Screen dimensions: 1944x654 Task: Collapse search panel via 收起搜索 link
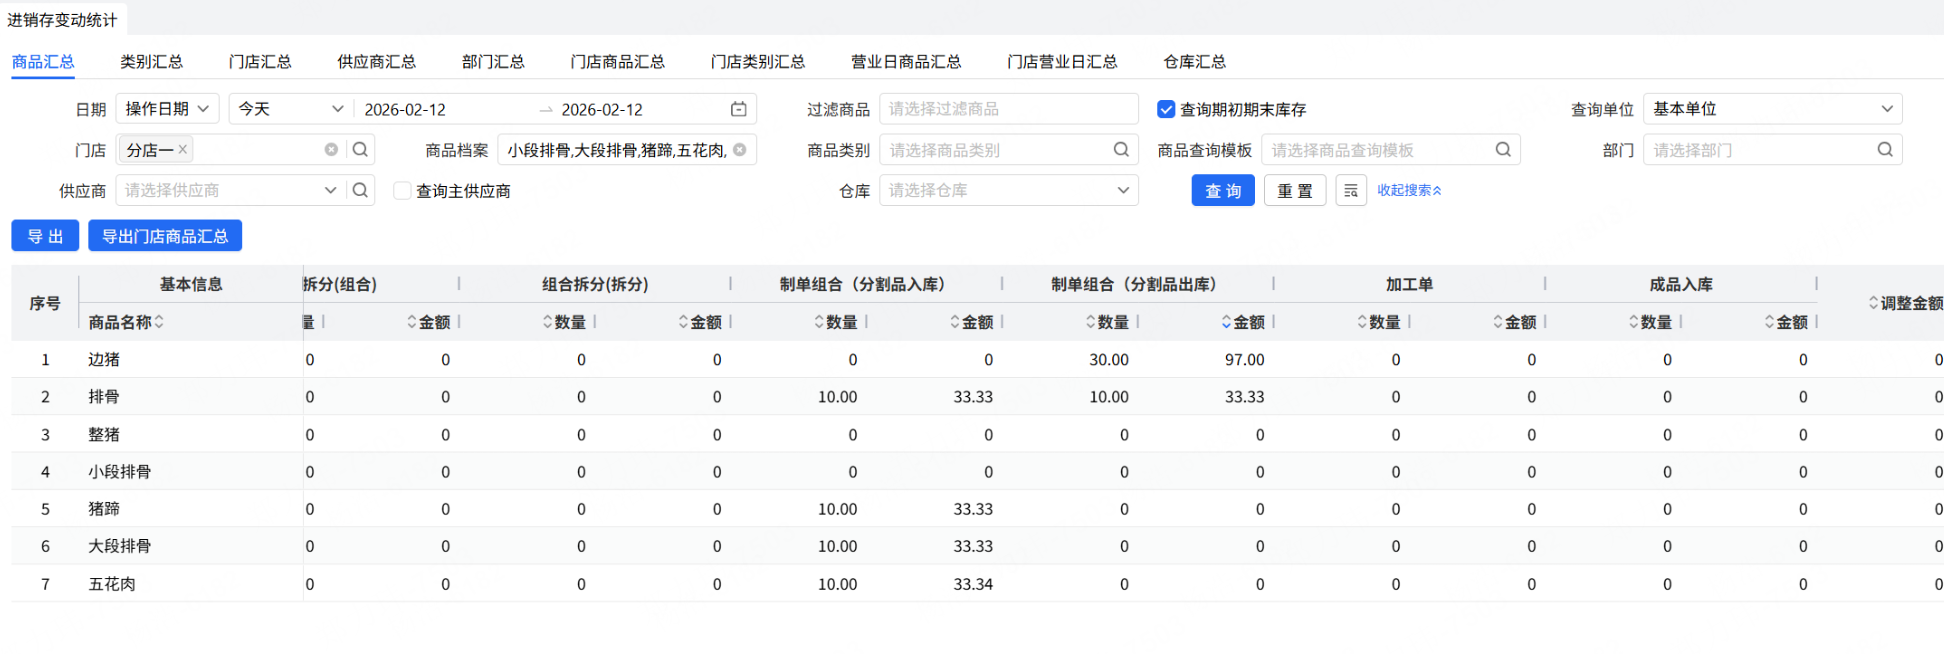click(x=1409, y=190)
